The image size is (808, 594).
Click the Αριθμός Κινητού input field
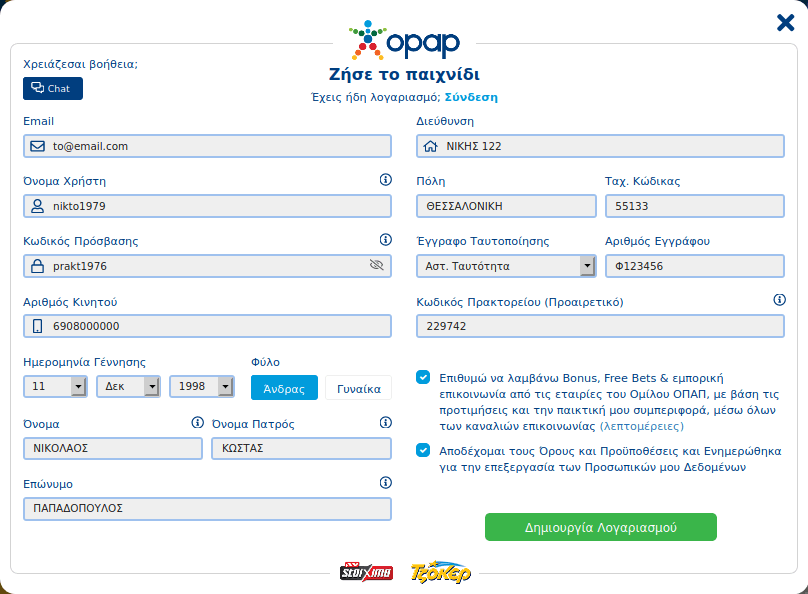click(x=207, y=326)
